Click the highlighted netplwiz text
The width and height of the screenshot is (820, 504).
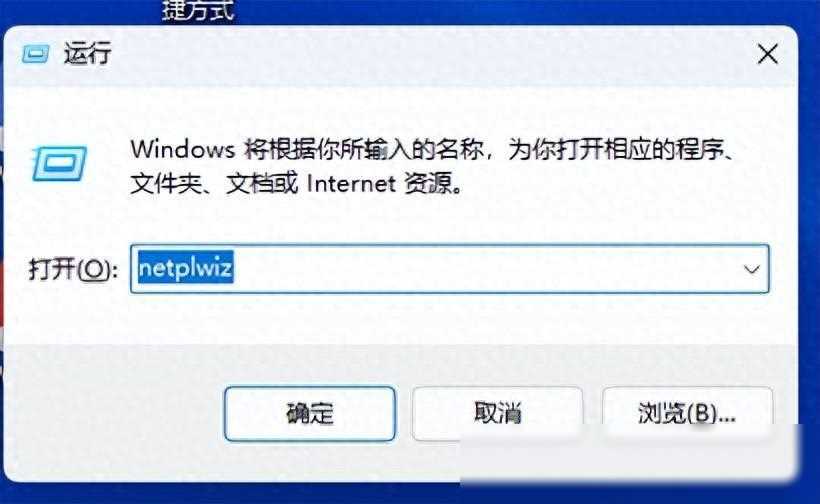pos(185,268)
